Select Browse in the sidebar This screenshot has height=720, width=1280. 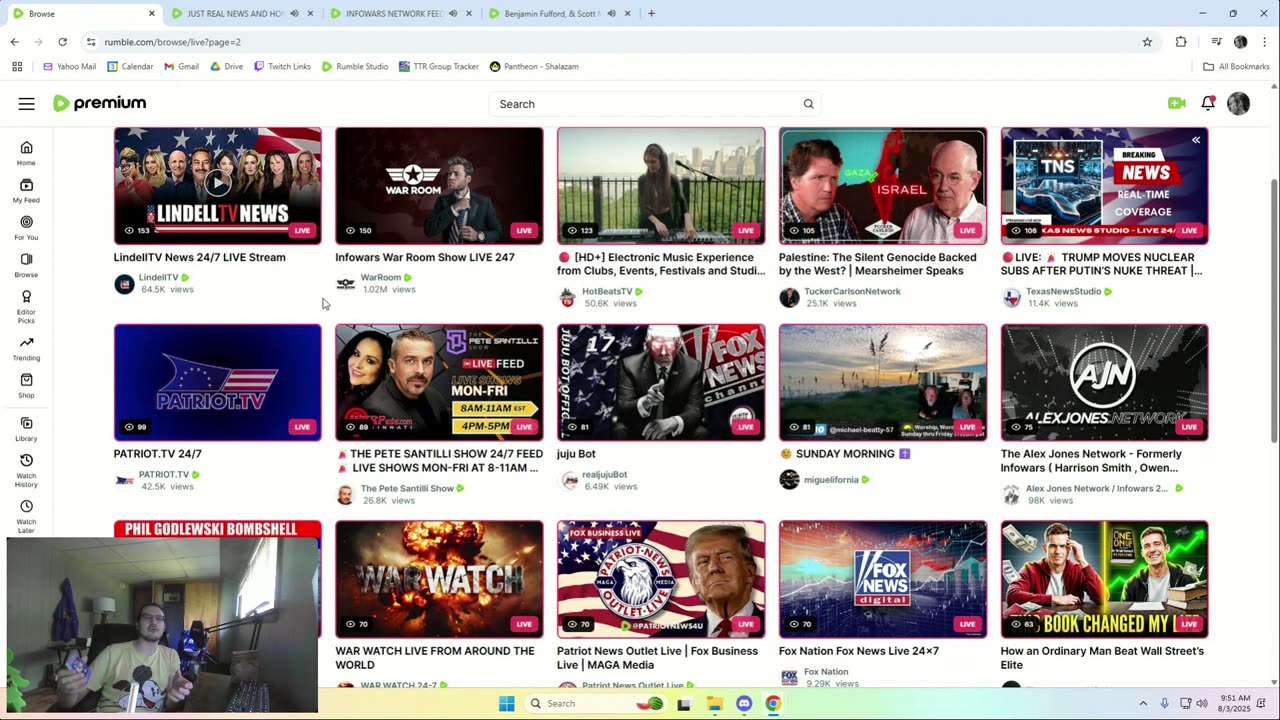tap(26, 264)
